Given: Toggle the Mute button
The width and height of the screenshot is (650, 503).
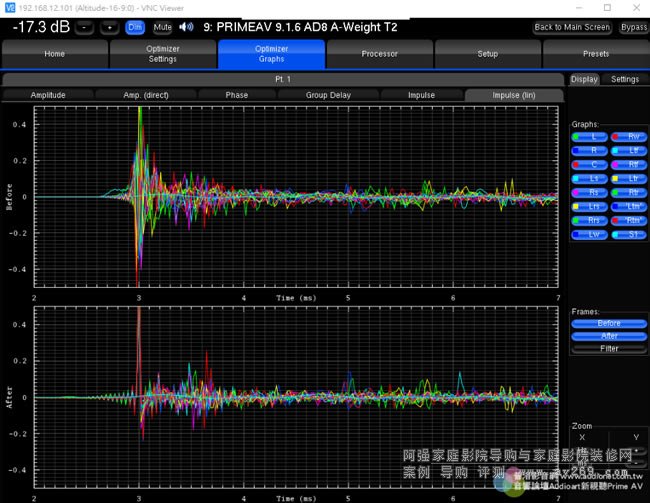Looking at the screenshot, I should pyautogui.click(x=162, y=27).
